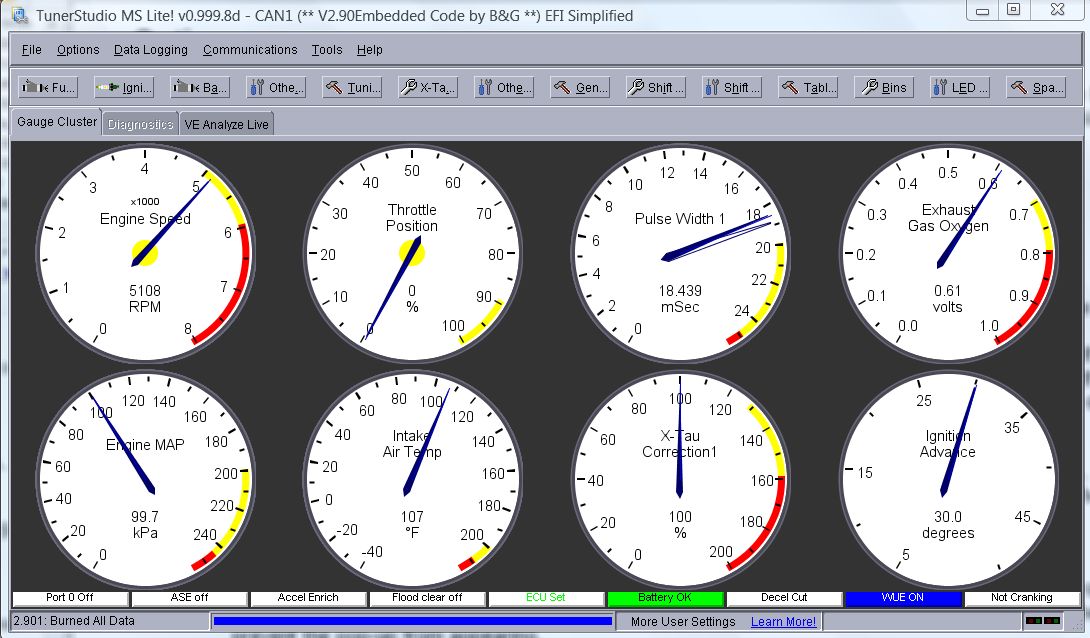
Task: Open the X-Tau wrench toolbar icon
Action: [428, 87]
